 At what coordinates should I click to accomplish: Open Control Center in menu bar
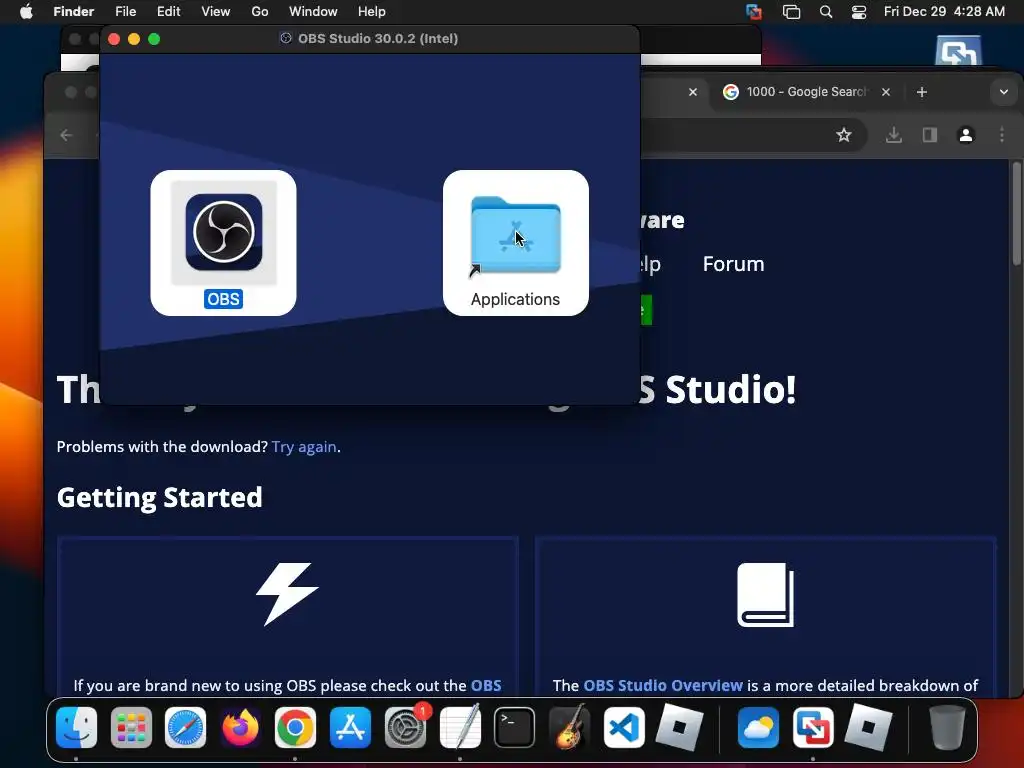point(859,12)
